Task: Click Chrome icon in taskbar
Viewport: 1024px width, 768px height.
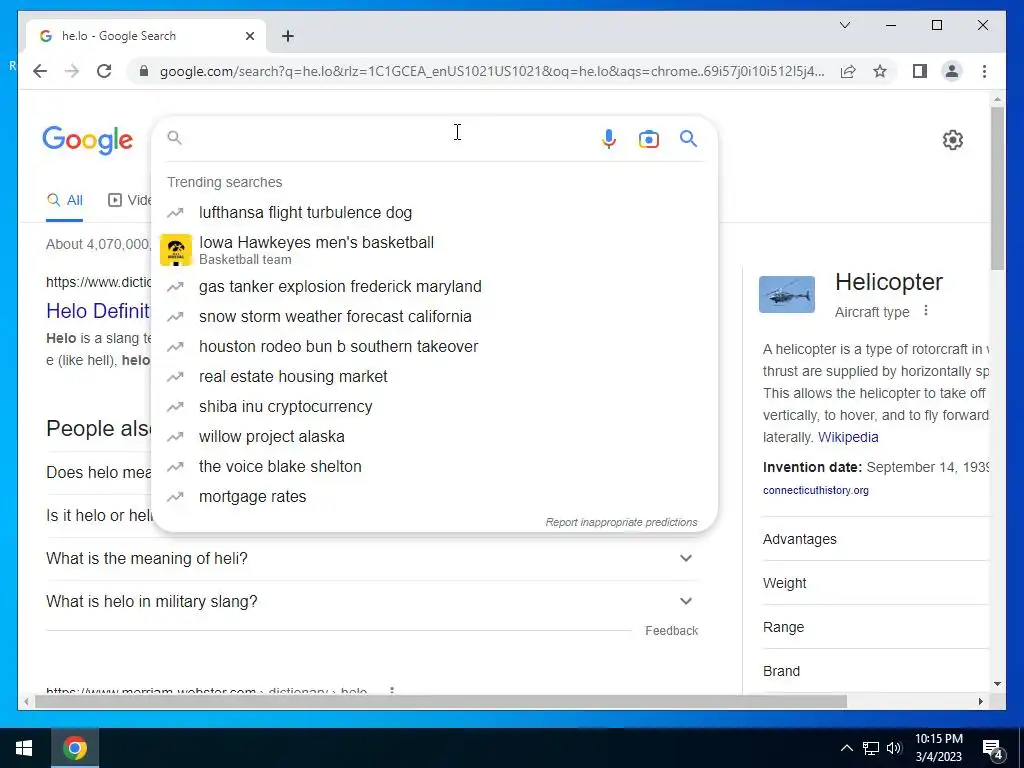Action: [74, 748]
